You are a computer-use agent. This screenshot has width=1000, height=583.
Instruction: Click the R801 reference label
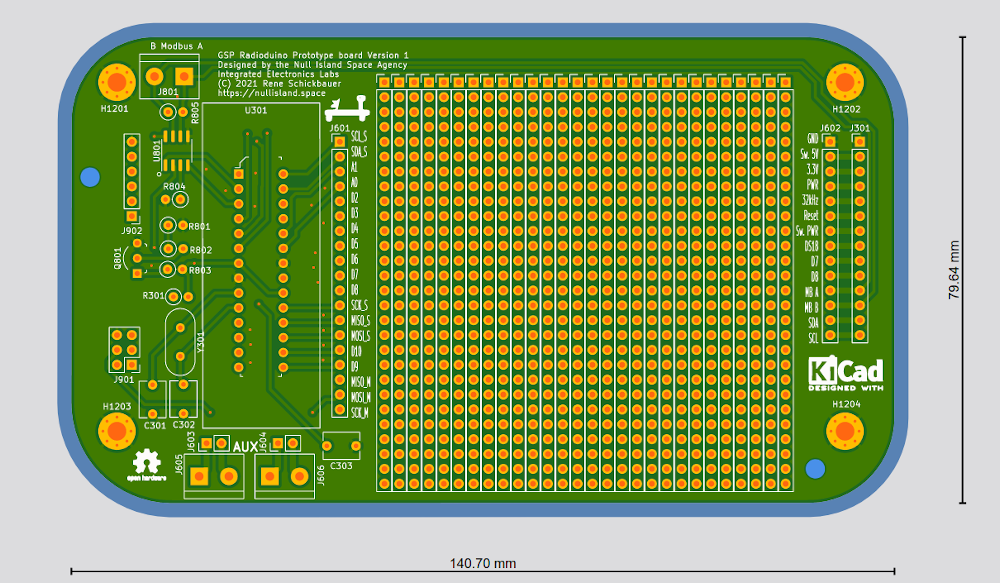(x=199, y=226)
